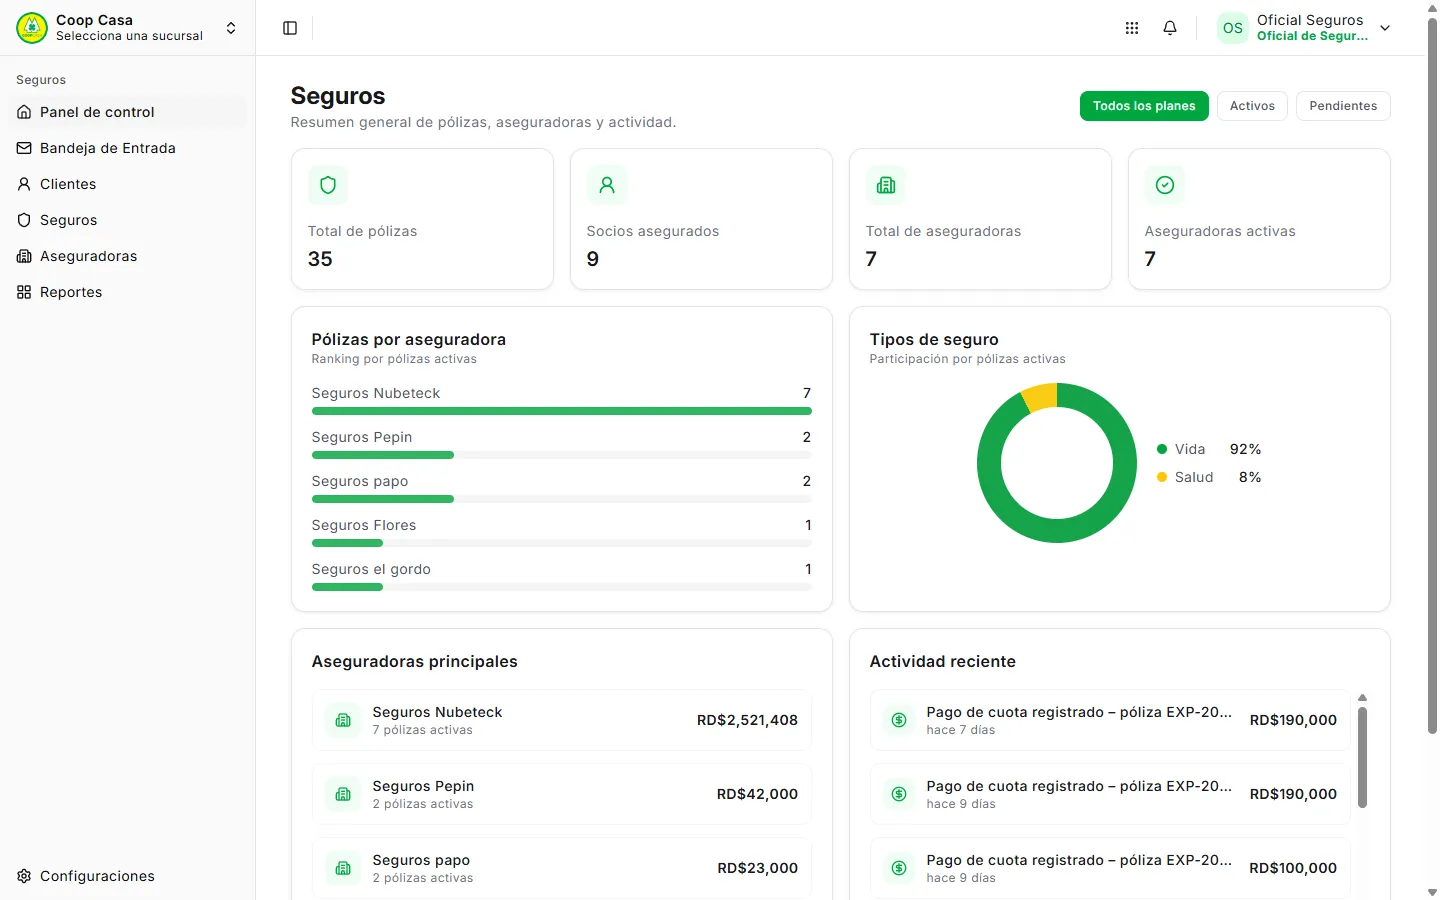Click the mail icon beside Bandeja de Entrada
The image size is (1440, 900).
[x=24, y=148]
